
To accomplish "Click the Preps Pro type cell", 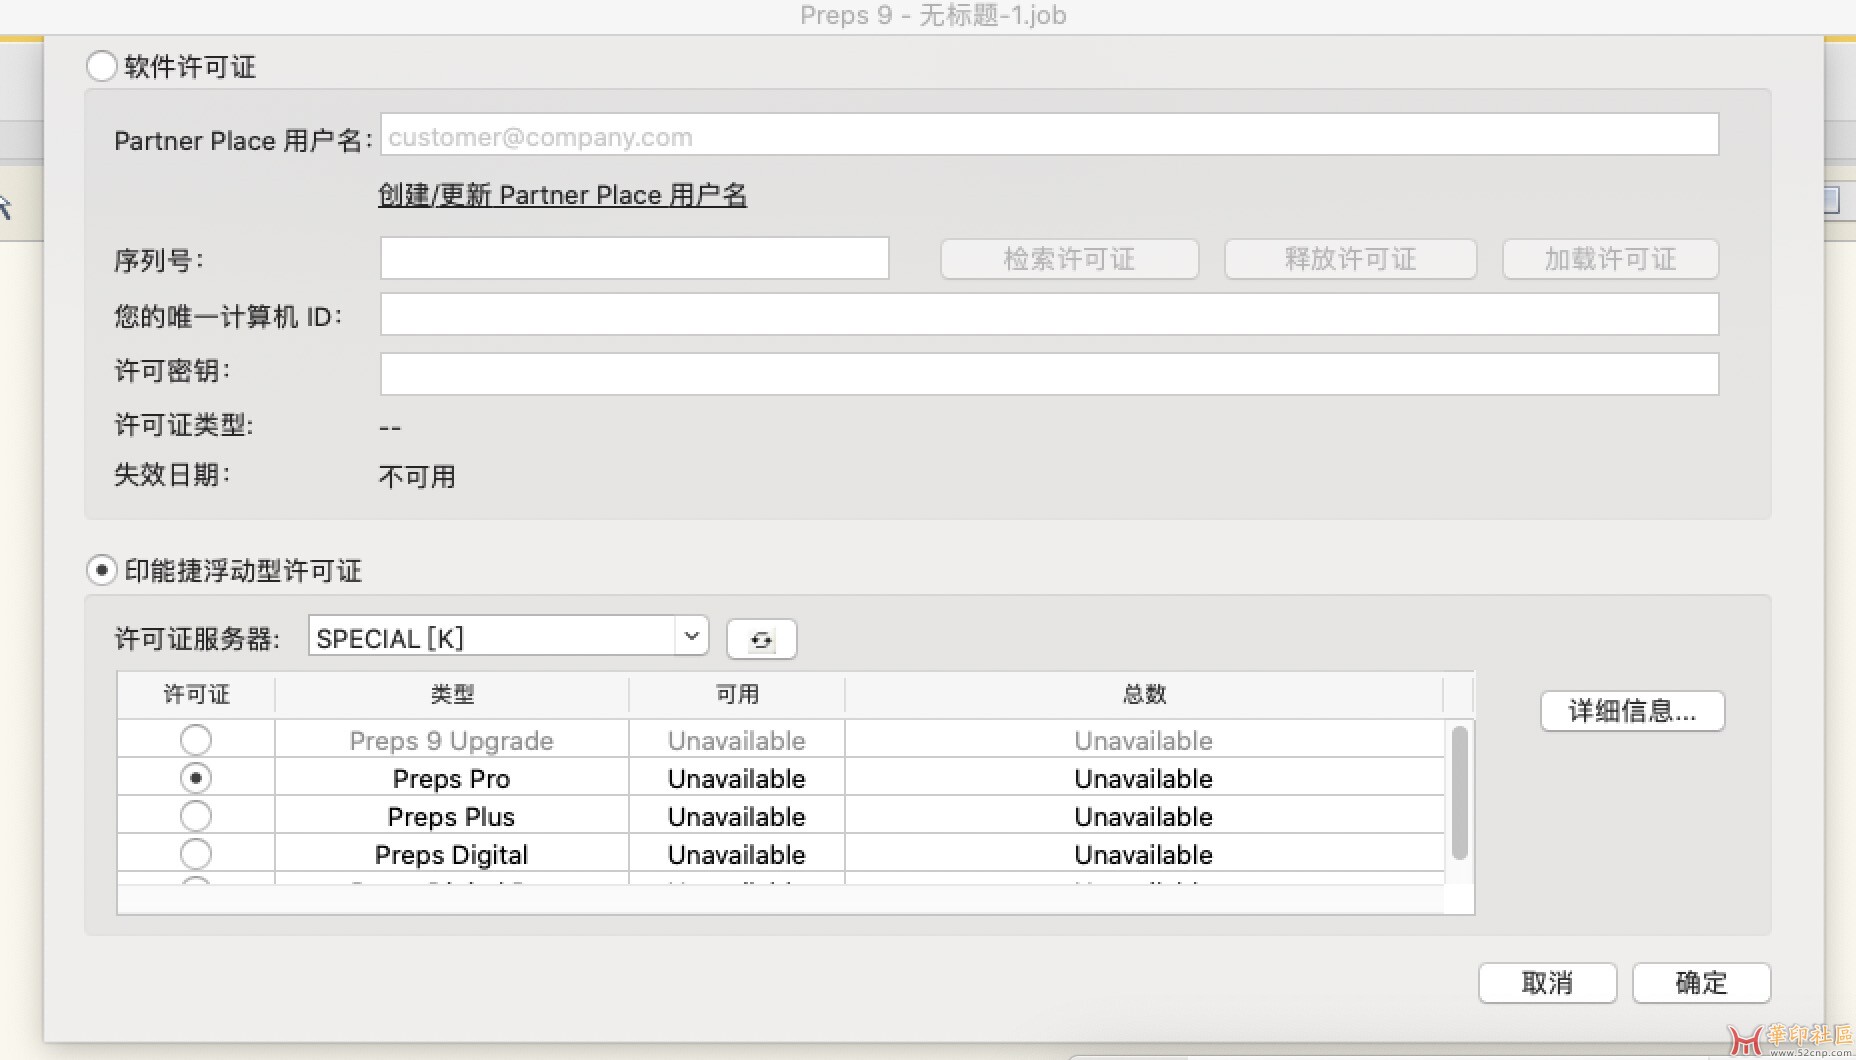I will [x=452, y=778].
